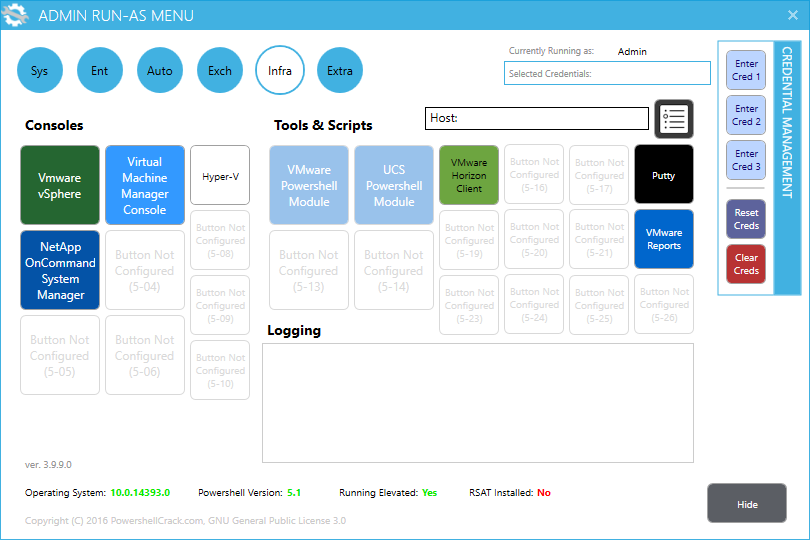Click unconfigured button 5-23
Viewport: 810px width, 540px height.
coord(469,305)
